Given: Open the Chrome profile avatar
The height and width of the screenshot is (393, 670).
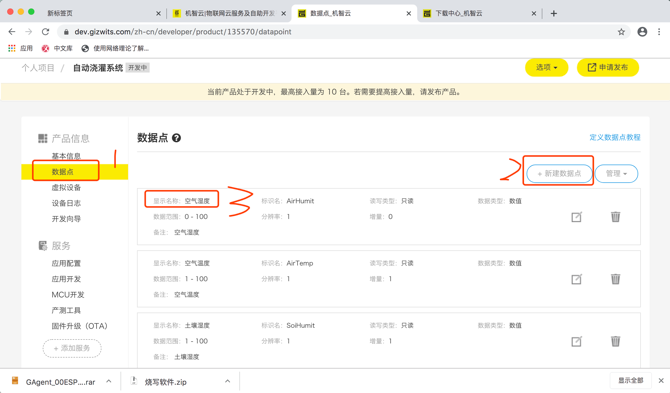Looking at the screenshot, I should click(x=642, y=32).
